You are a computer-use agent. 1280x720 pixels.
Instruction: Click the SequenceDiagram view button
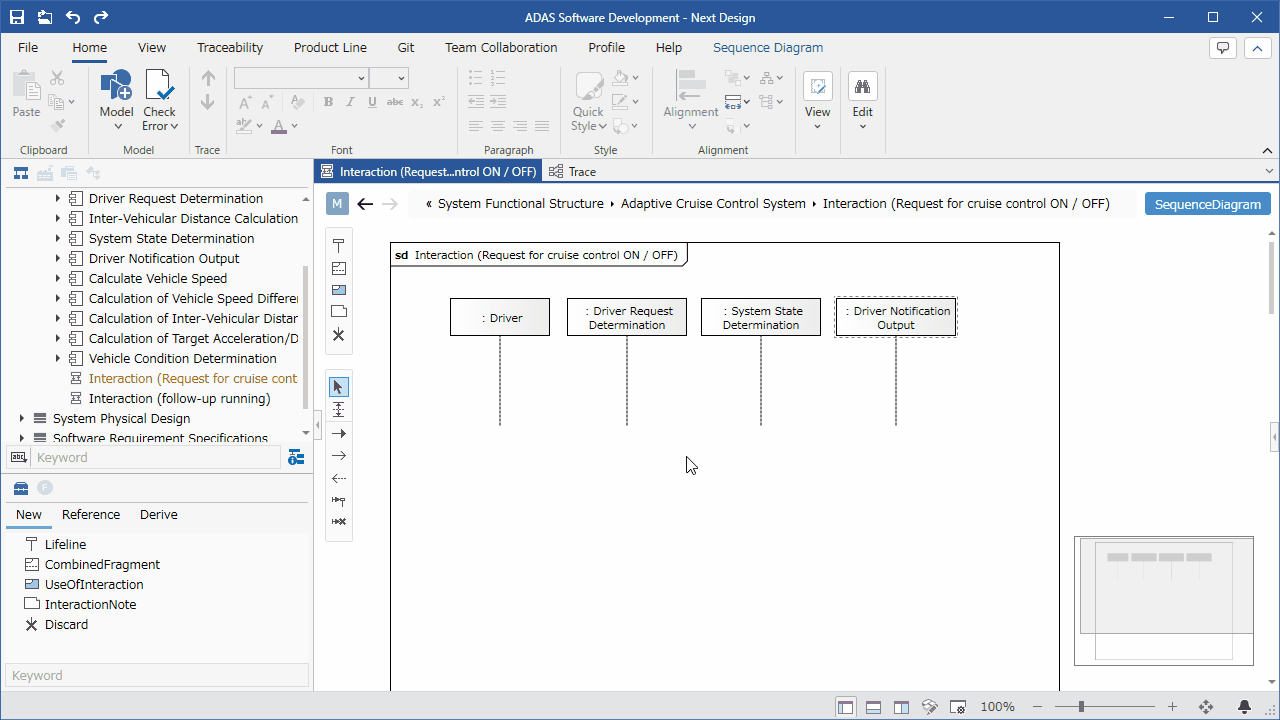(x=1208, y=204)
